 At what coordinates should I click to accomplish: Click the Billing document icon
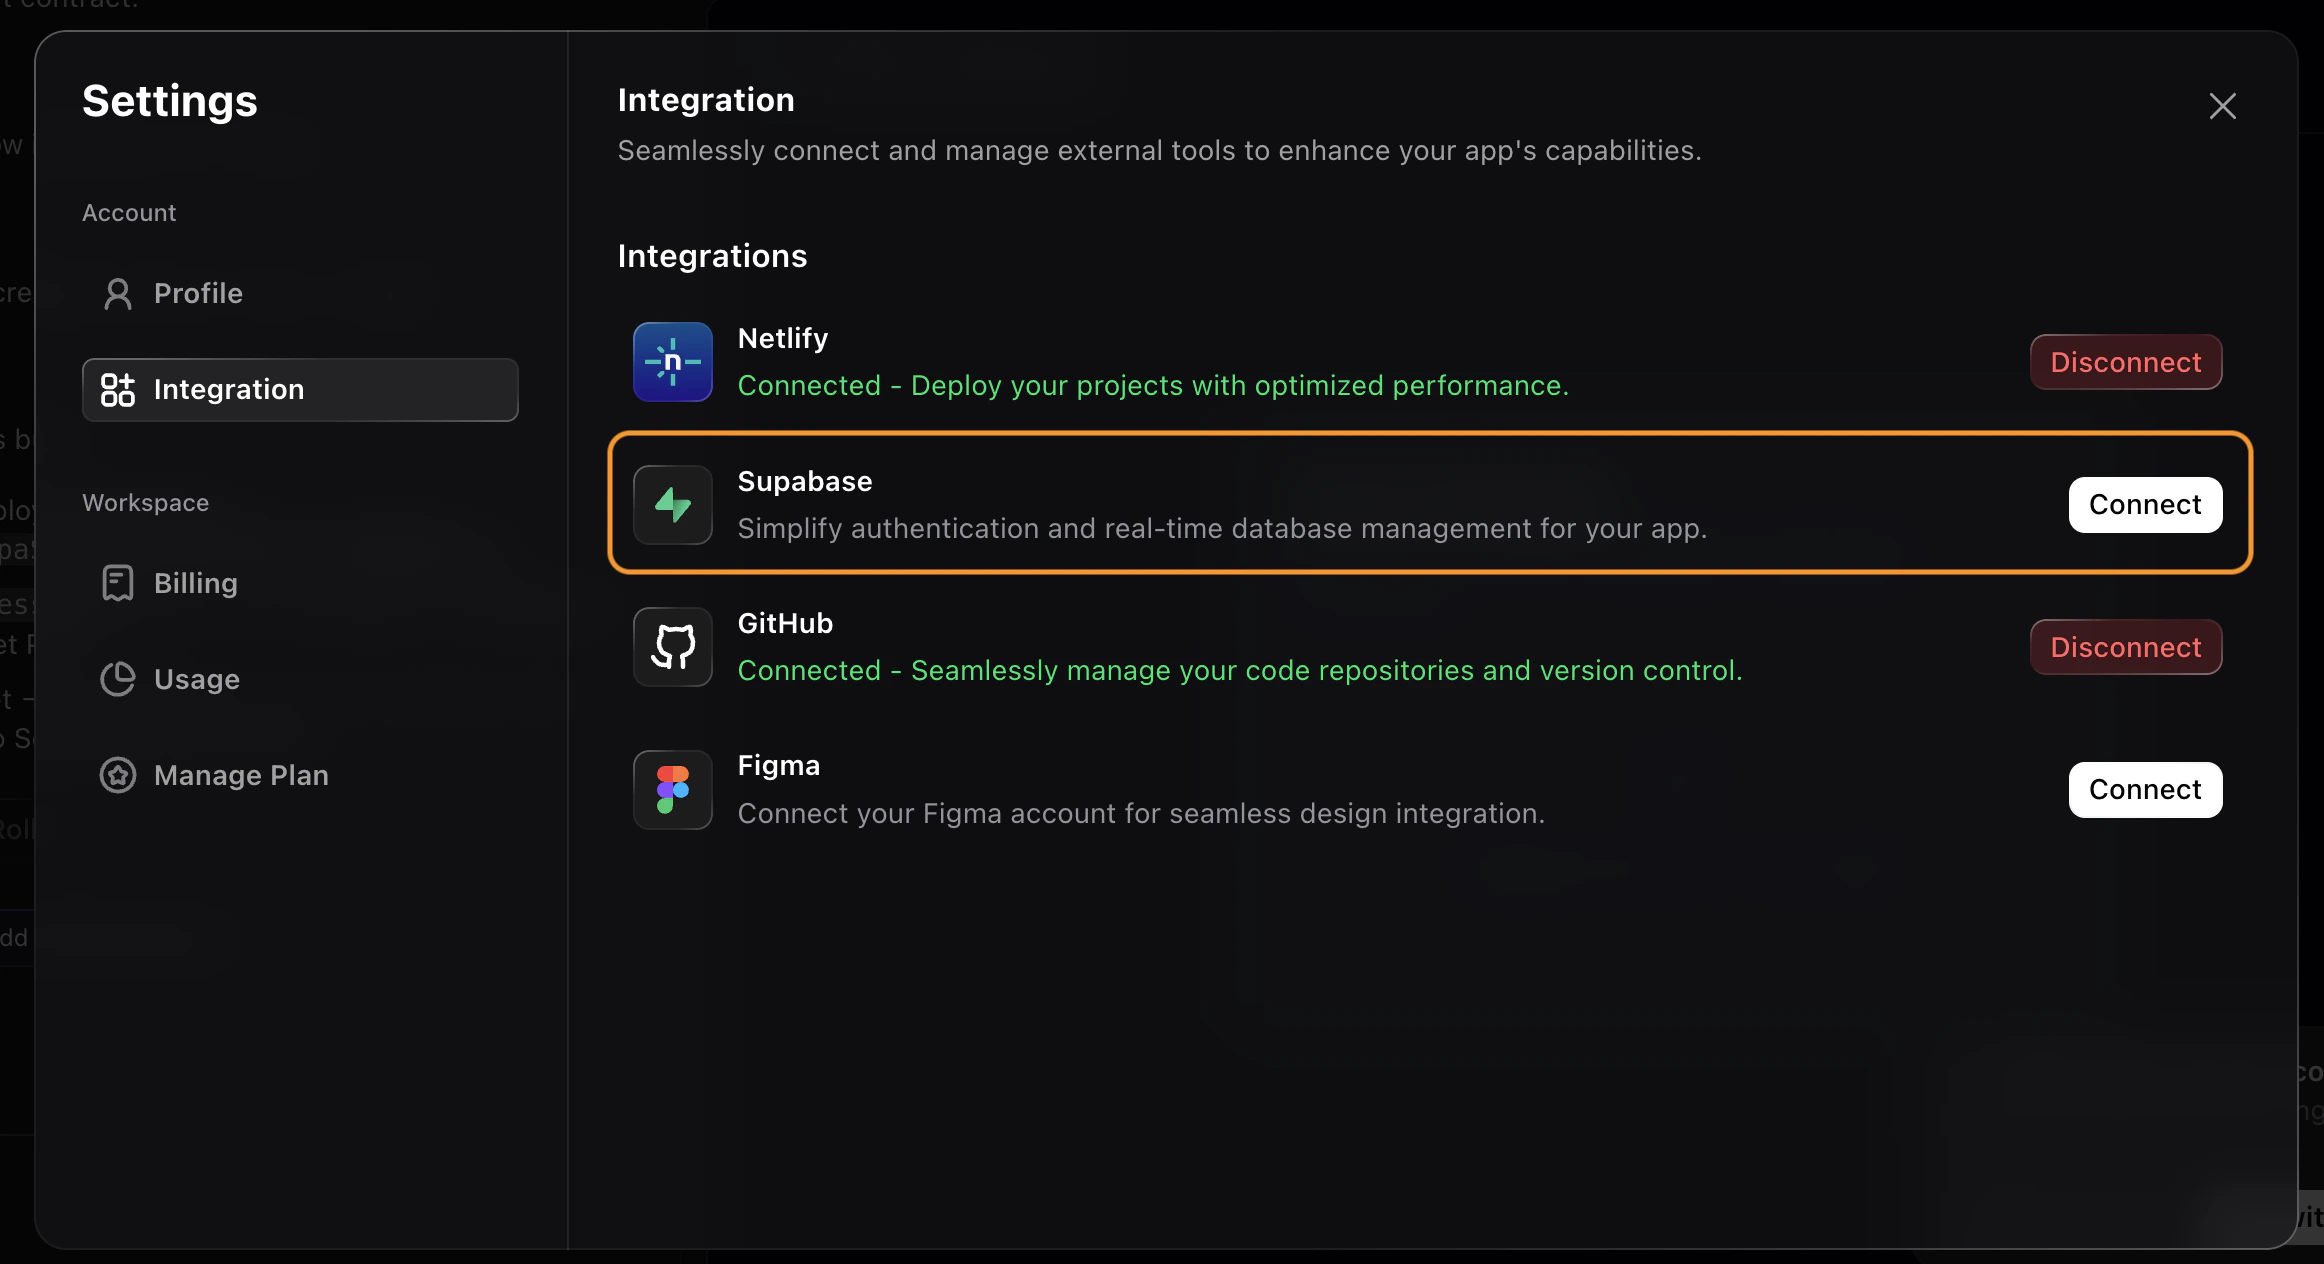pyautogui.click(x=117, y=582)
